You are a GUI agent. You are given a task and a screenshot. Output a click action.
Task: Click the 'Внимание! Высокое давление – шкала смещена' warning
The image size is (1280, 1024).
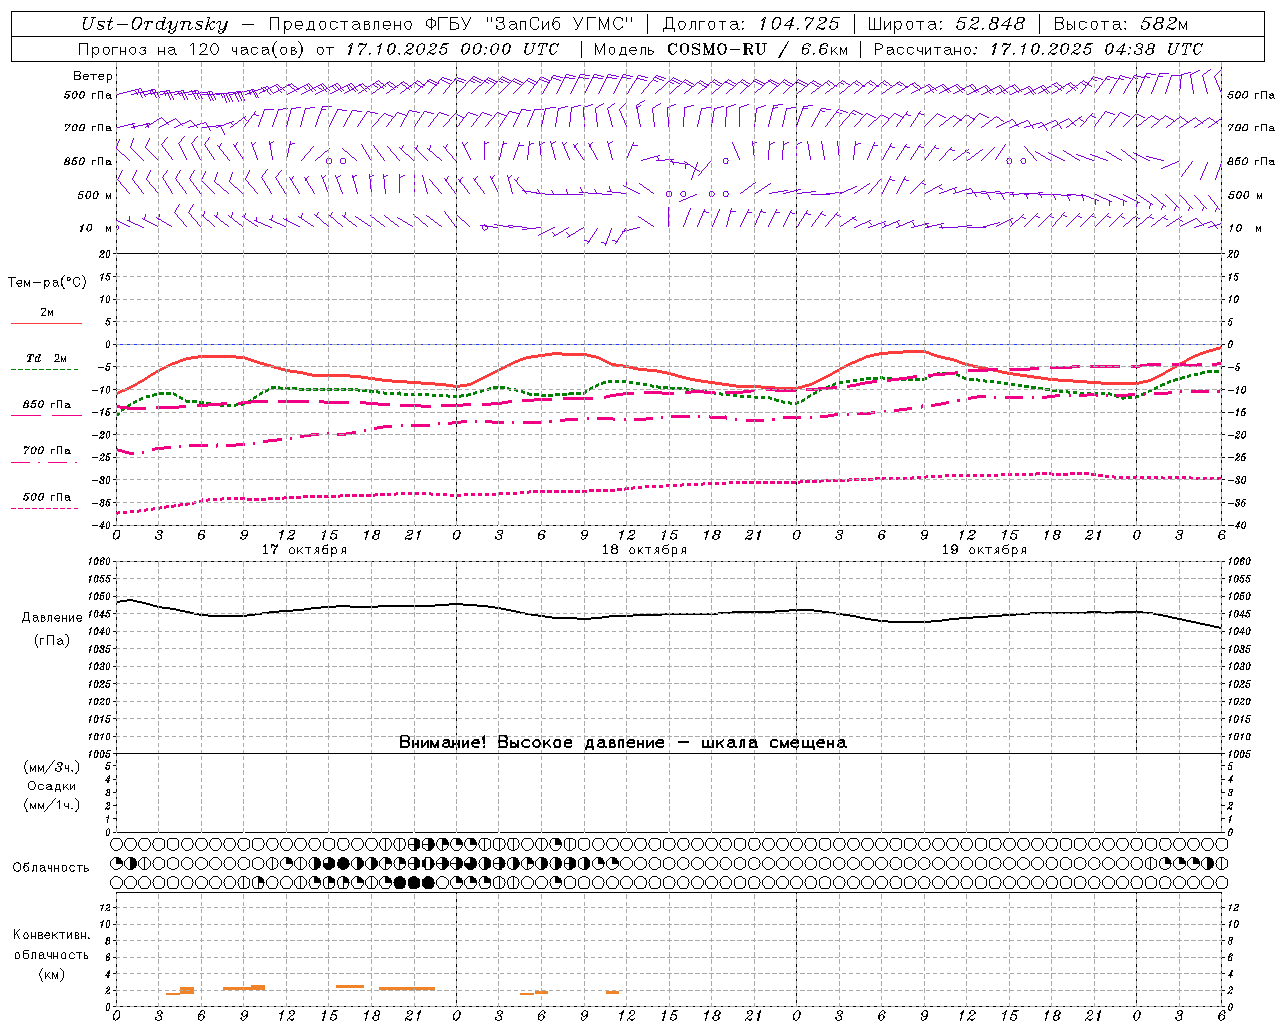coord(623,742)
